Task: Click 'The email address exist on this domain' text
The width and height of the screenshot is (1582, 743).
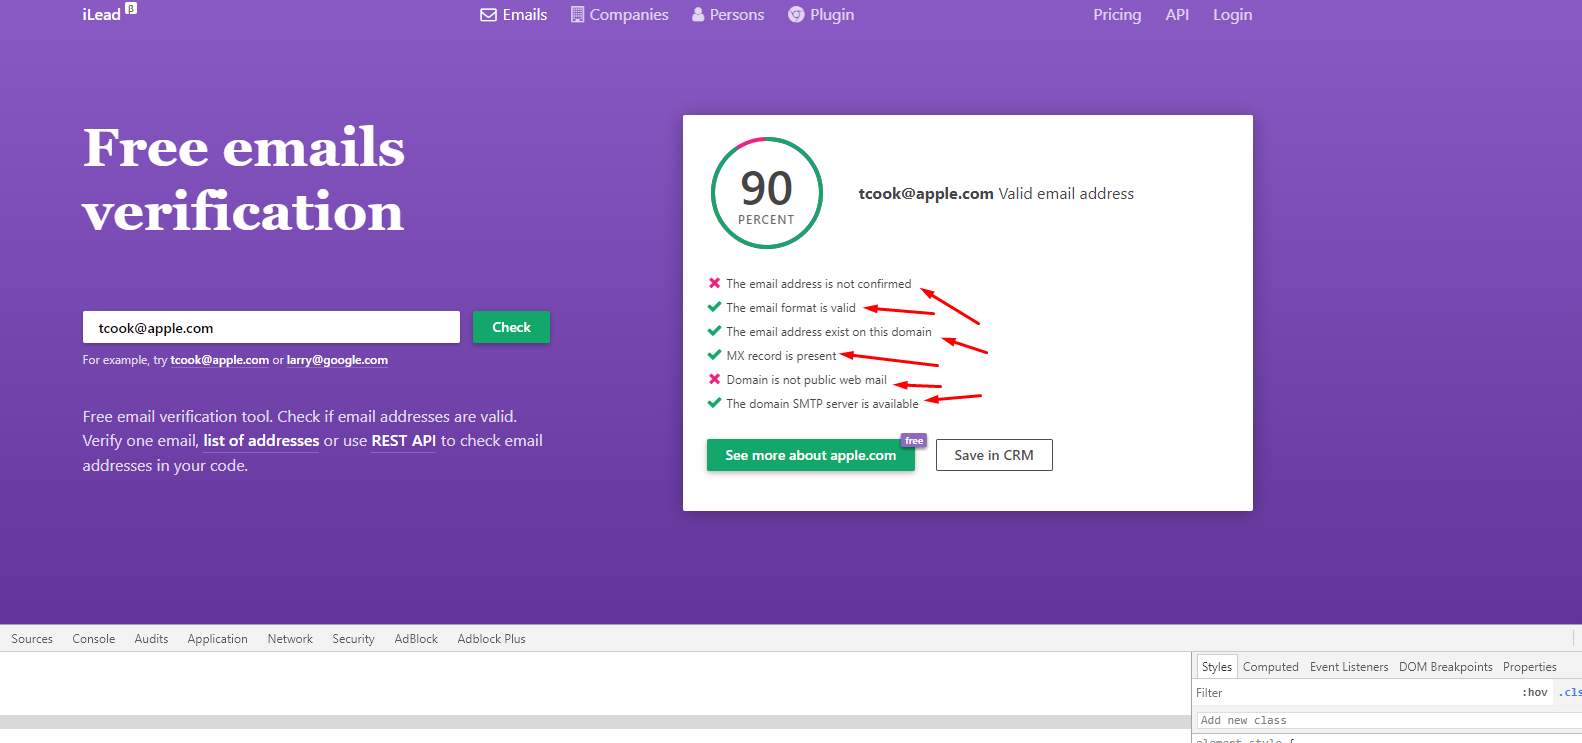Action: [x=829, y=332]
